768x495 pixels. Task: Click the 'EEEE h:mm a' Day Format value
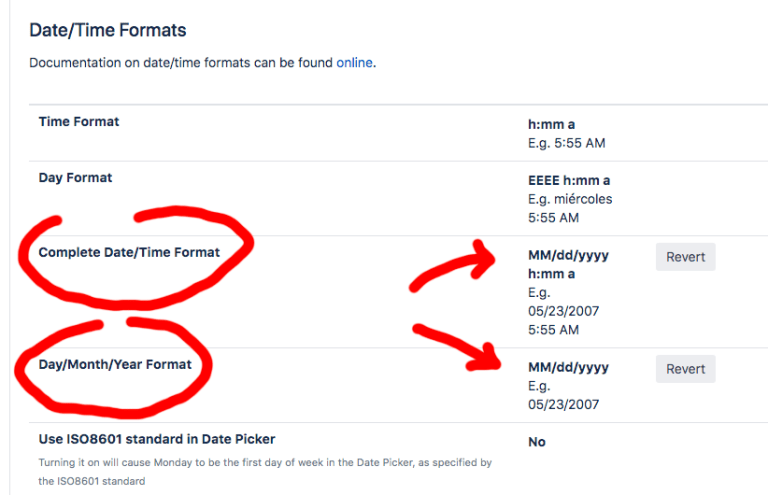click(x=569, y=181)
